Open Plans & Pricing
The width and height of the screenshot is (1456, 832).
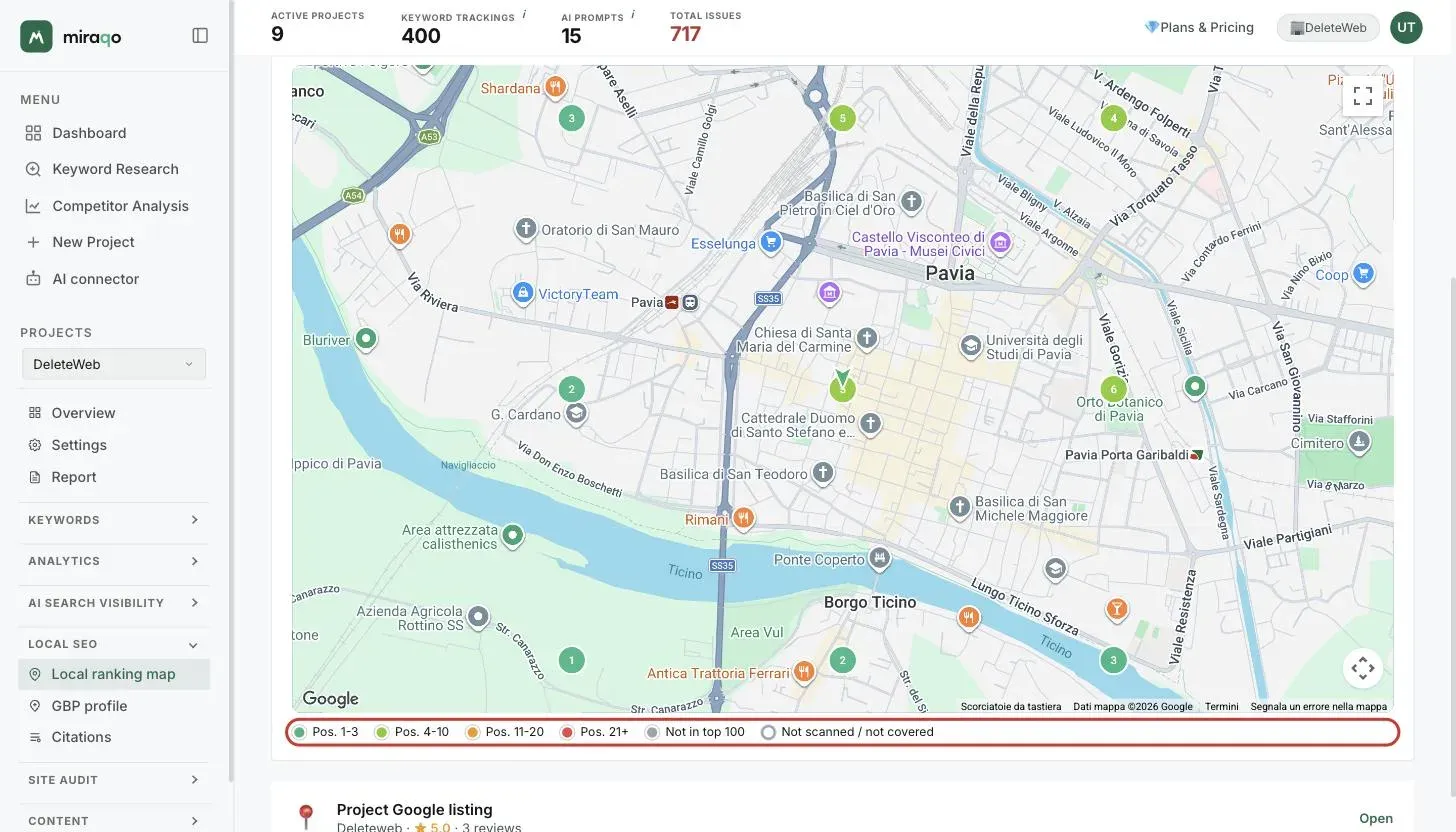(x=1199, y=27)
